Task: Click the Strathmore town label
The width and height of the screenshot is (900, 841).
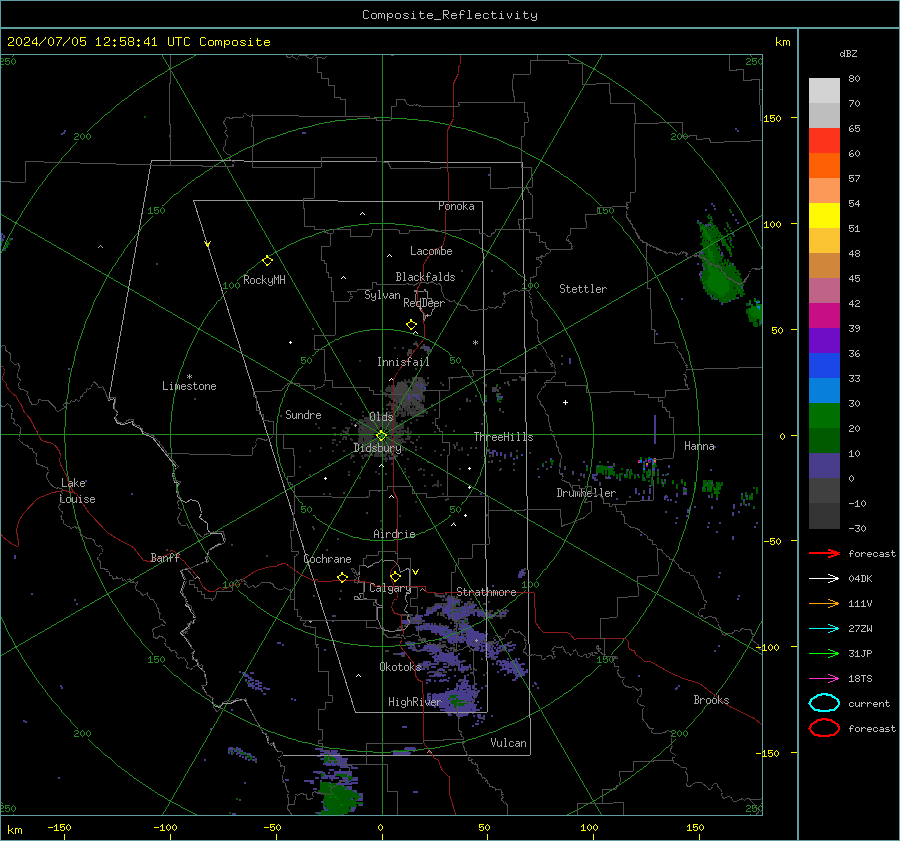Action: [486, 592]
